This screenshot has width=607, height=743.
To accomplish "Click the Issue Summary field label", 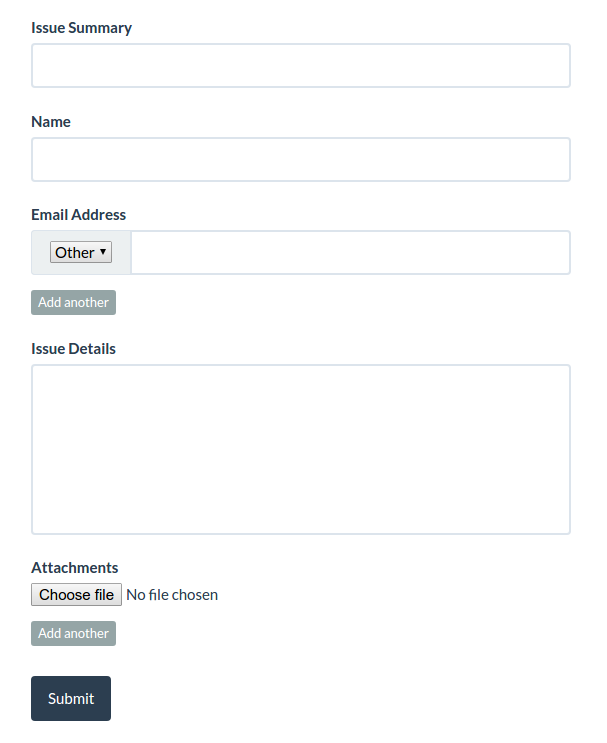I will 82,28.
